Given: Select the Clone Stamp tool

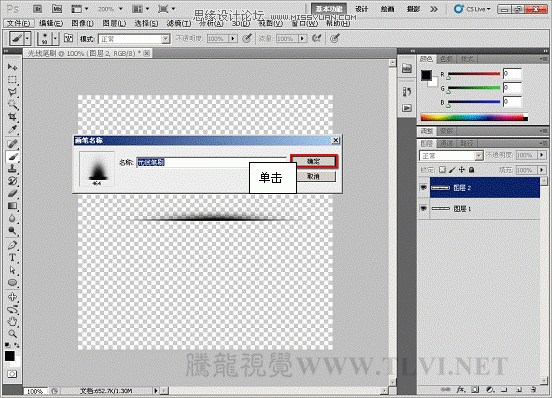Looking at the screenshot, I should pyautogui.click(x=12, y=169).
